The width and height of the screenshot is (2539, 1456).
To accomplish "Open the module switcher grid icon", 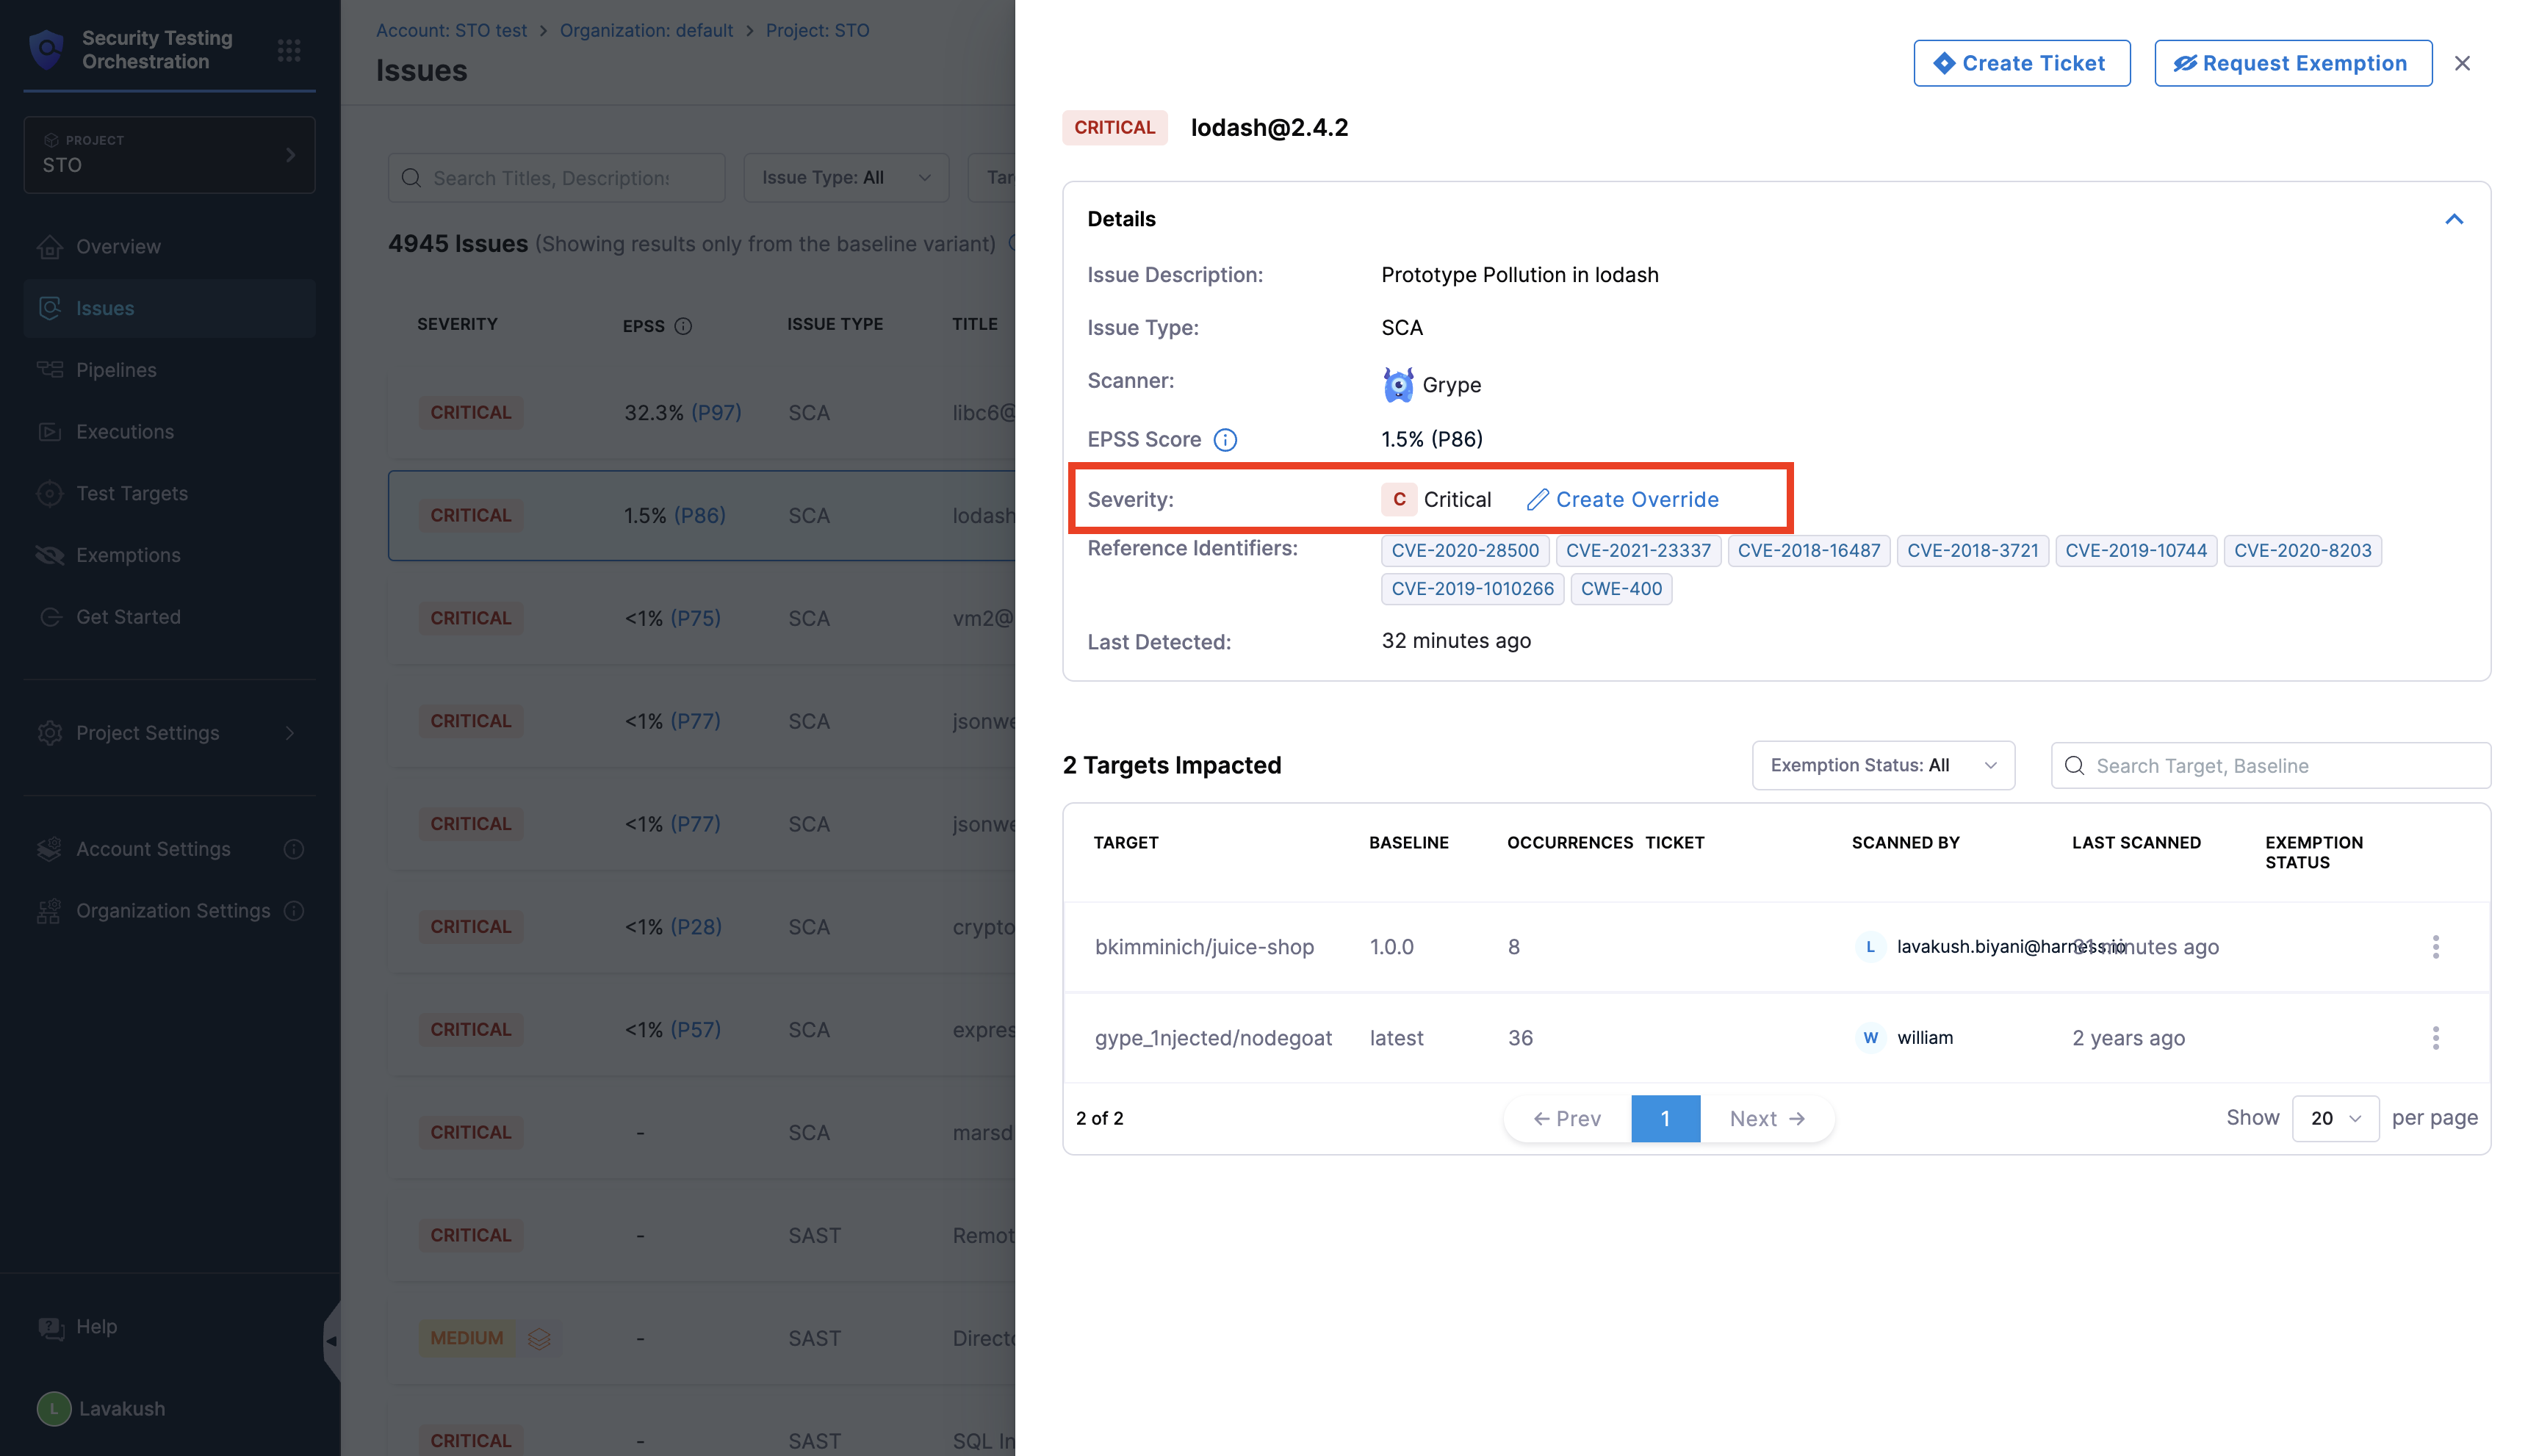I will (289, 50).
